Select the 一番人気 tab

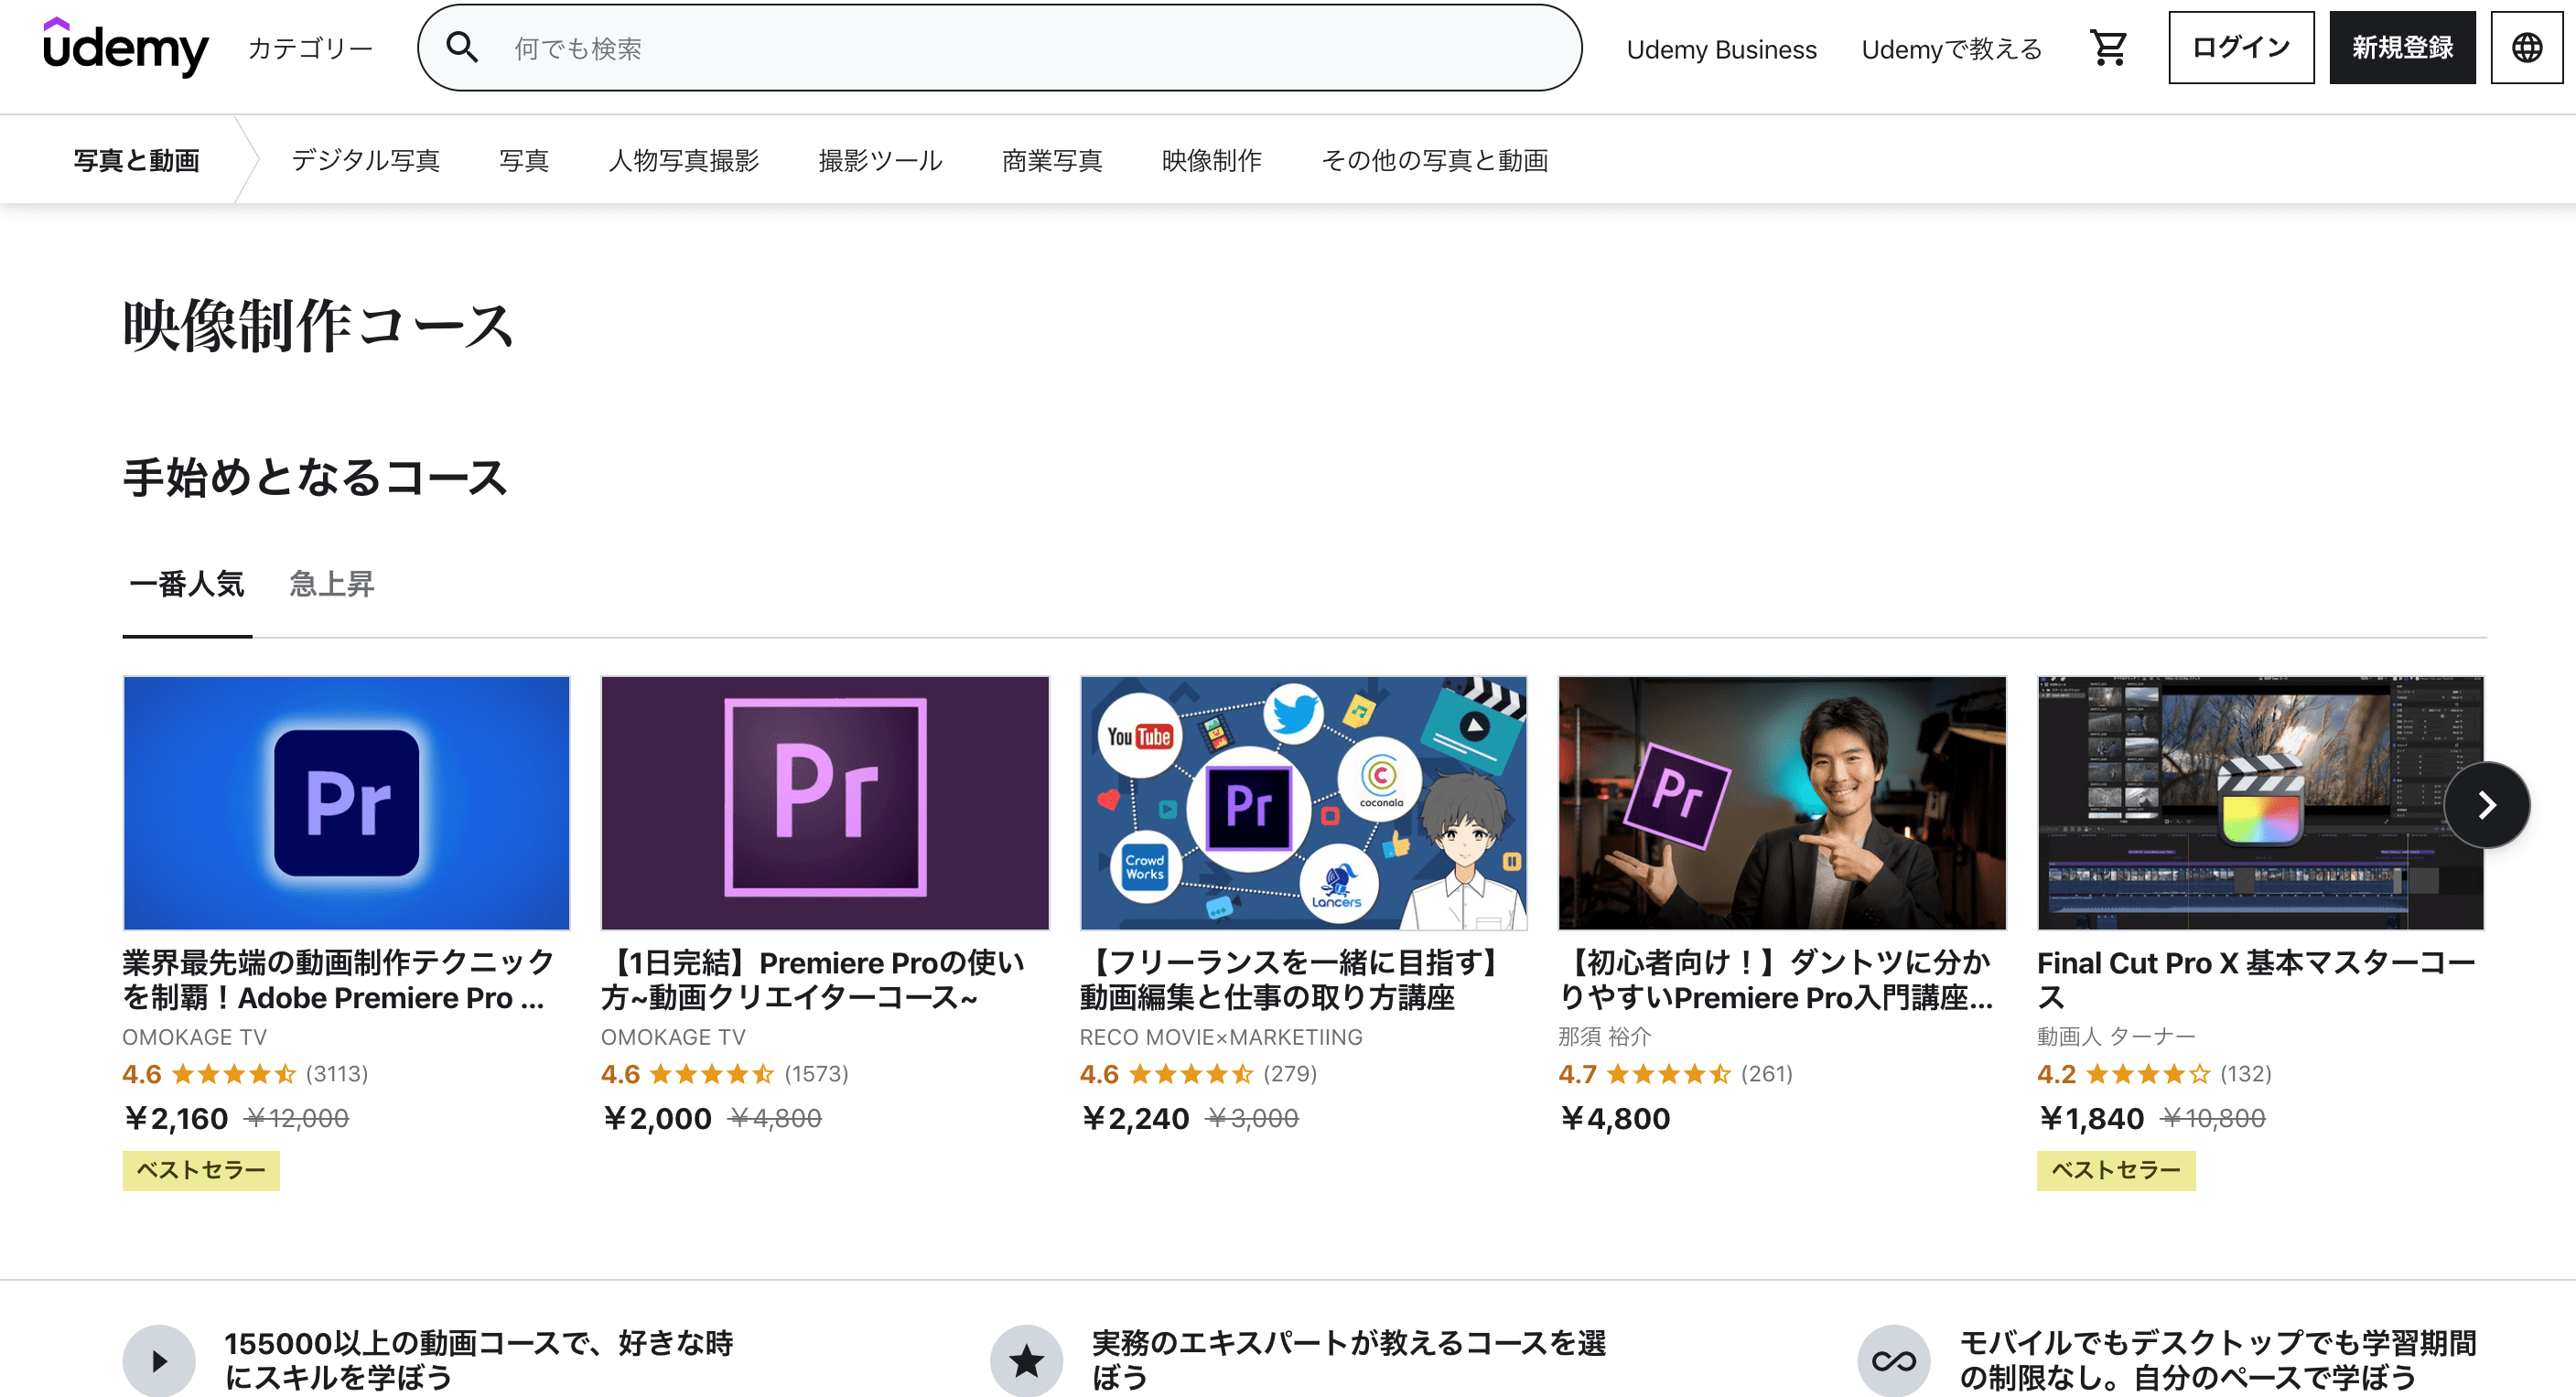coord(187,584)
